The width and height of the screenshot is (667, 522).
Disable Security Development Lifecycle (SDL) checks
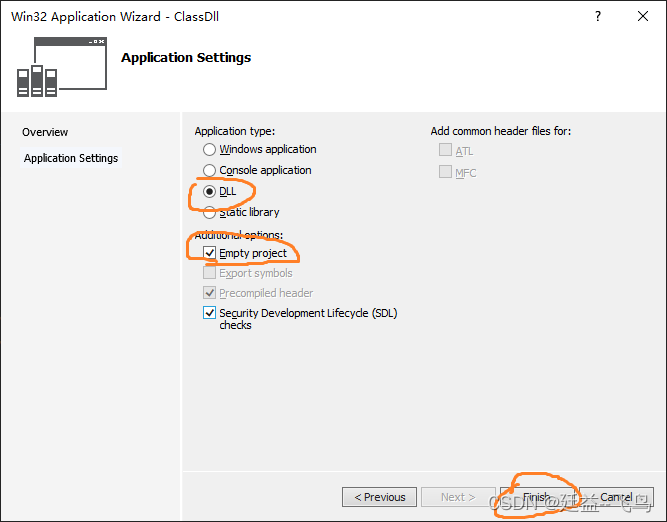(210, 313)
